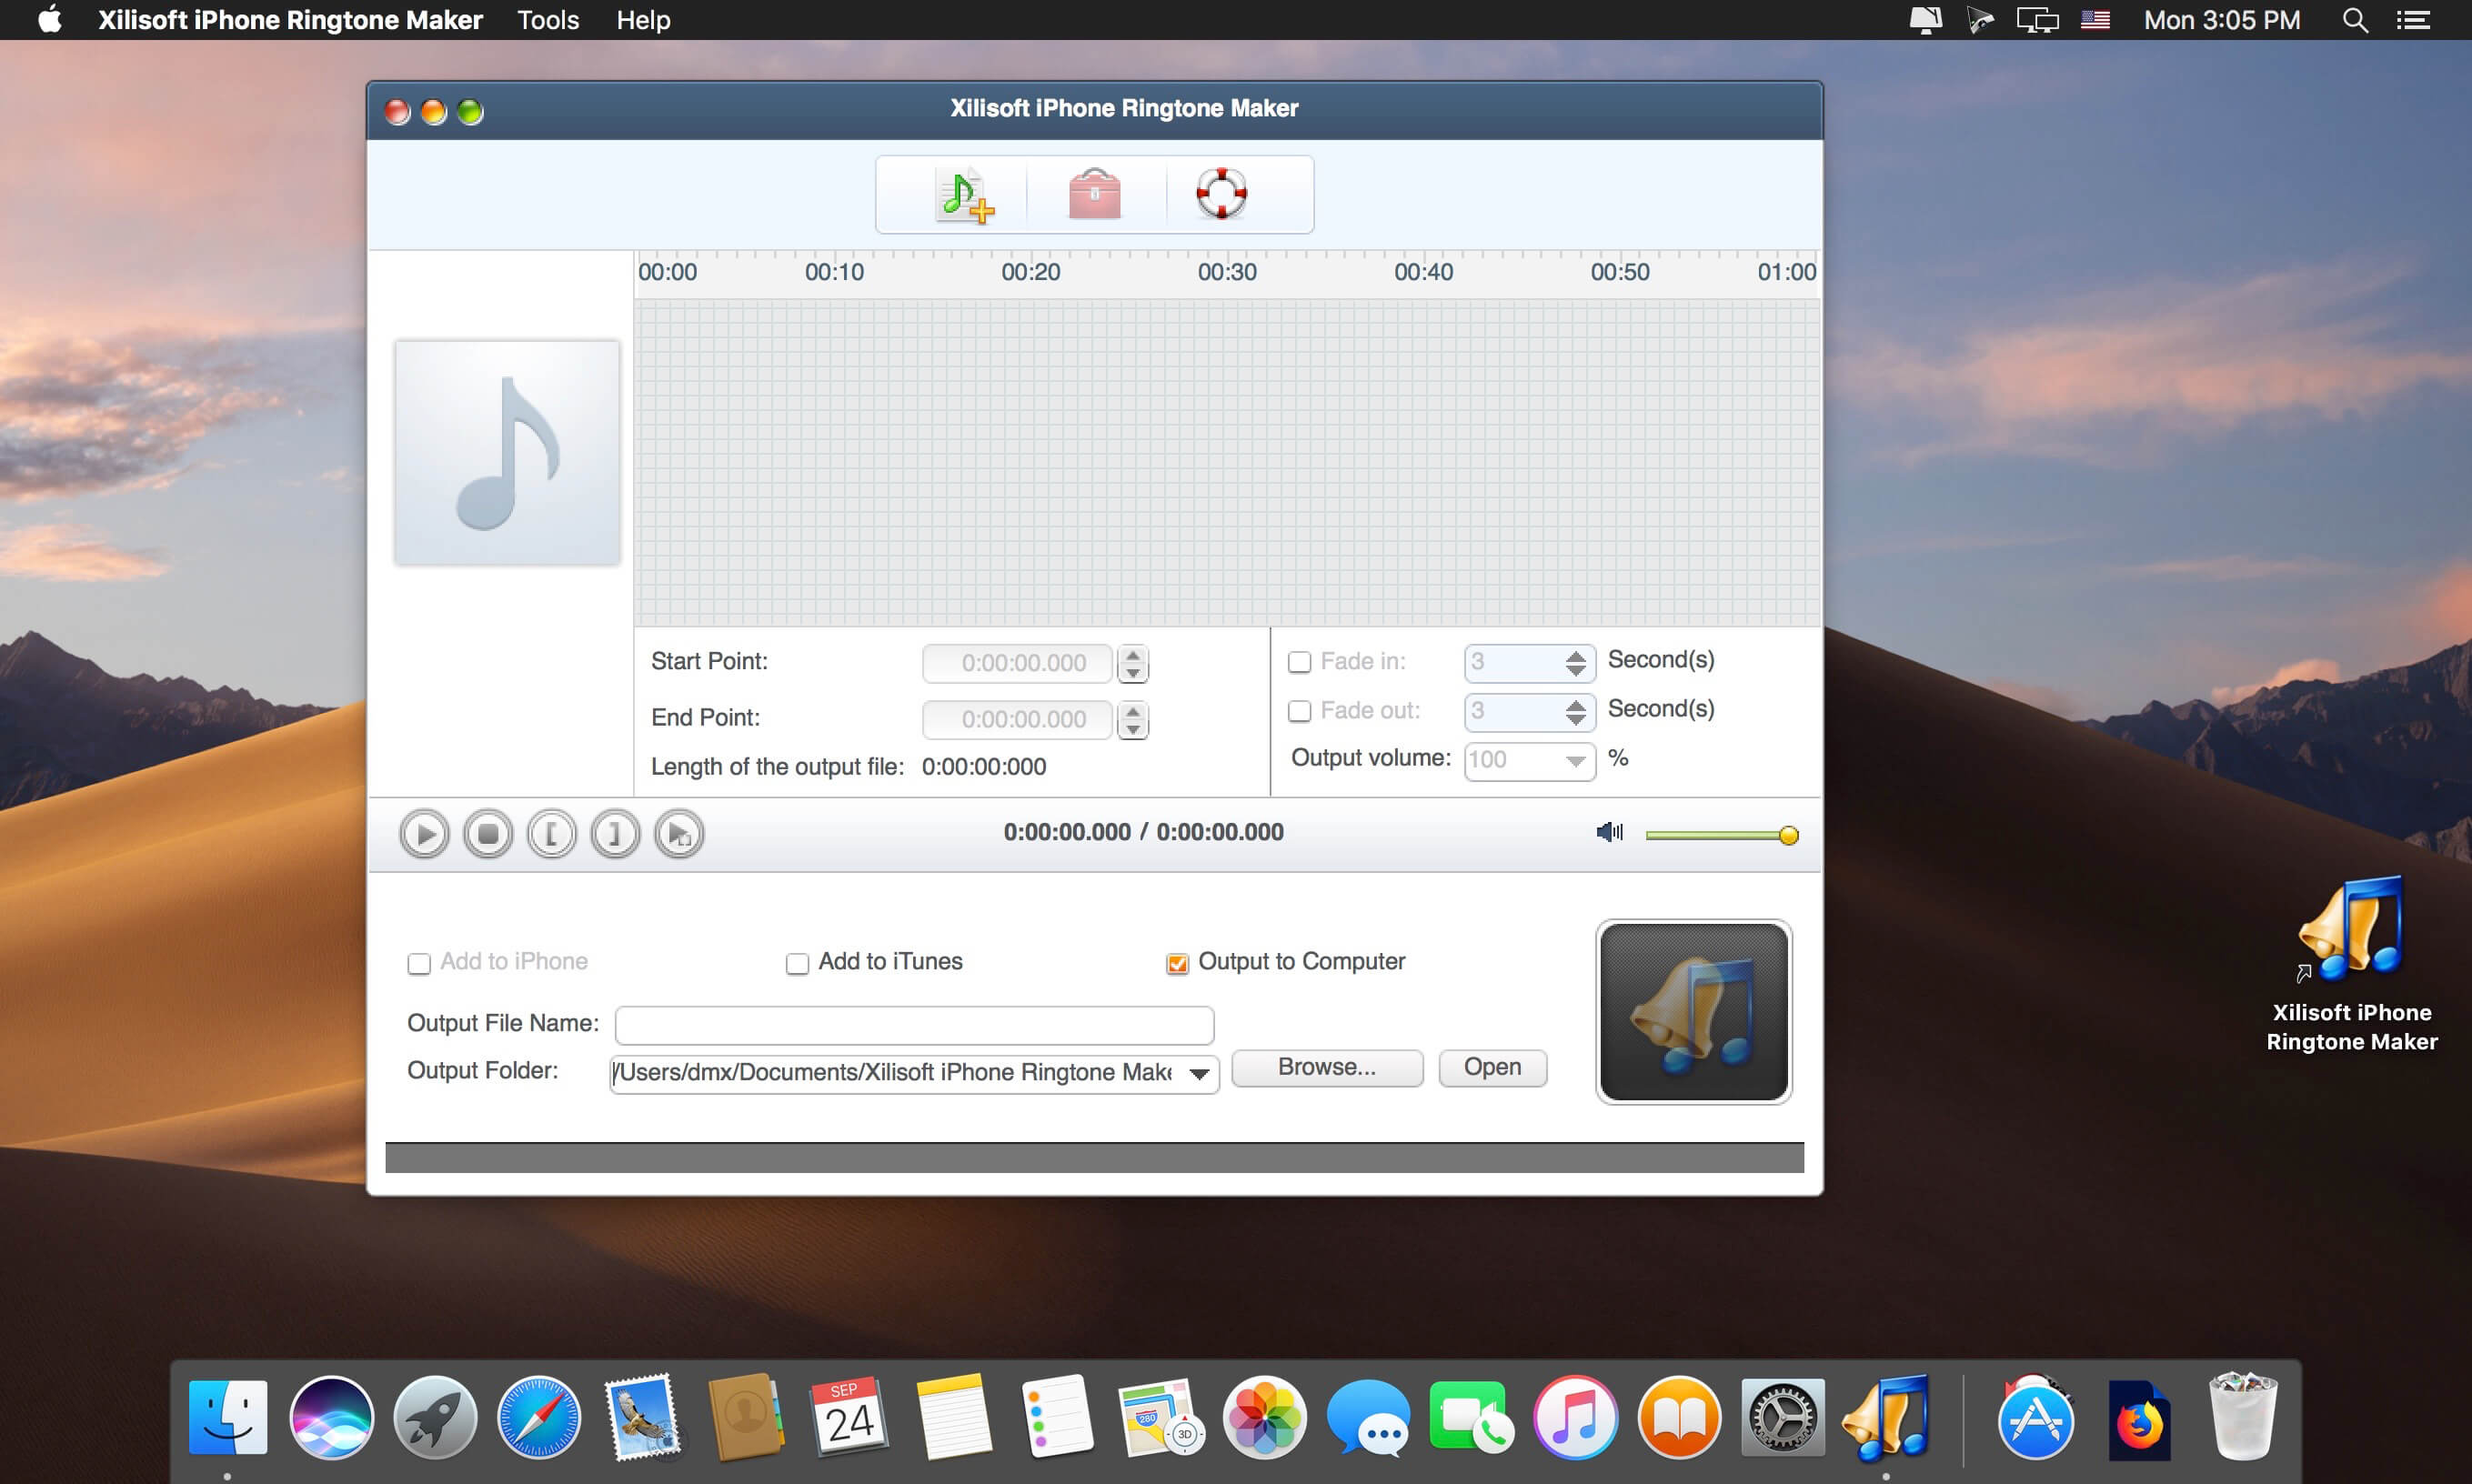Open Books from the Dock
2472x1484 pixels.
pyautogui.click(x=1680, y=1418)
